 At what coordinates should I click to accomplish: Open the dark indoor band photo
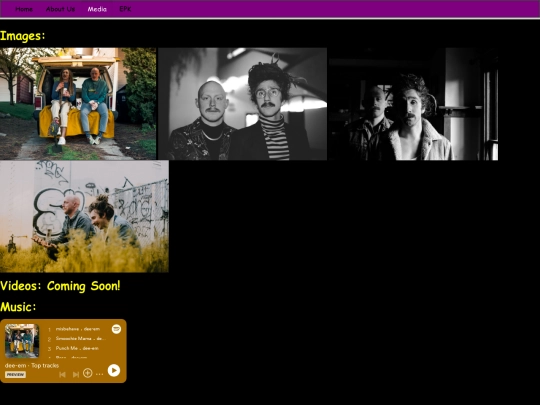[x=413, y=104]
